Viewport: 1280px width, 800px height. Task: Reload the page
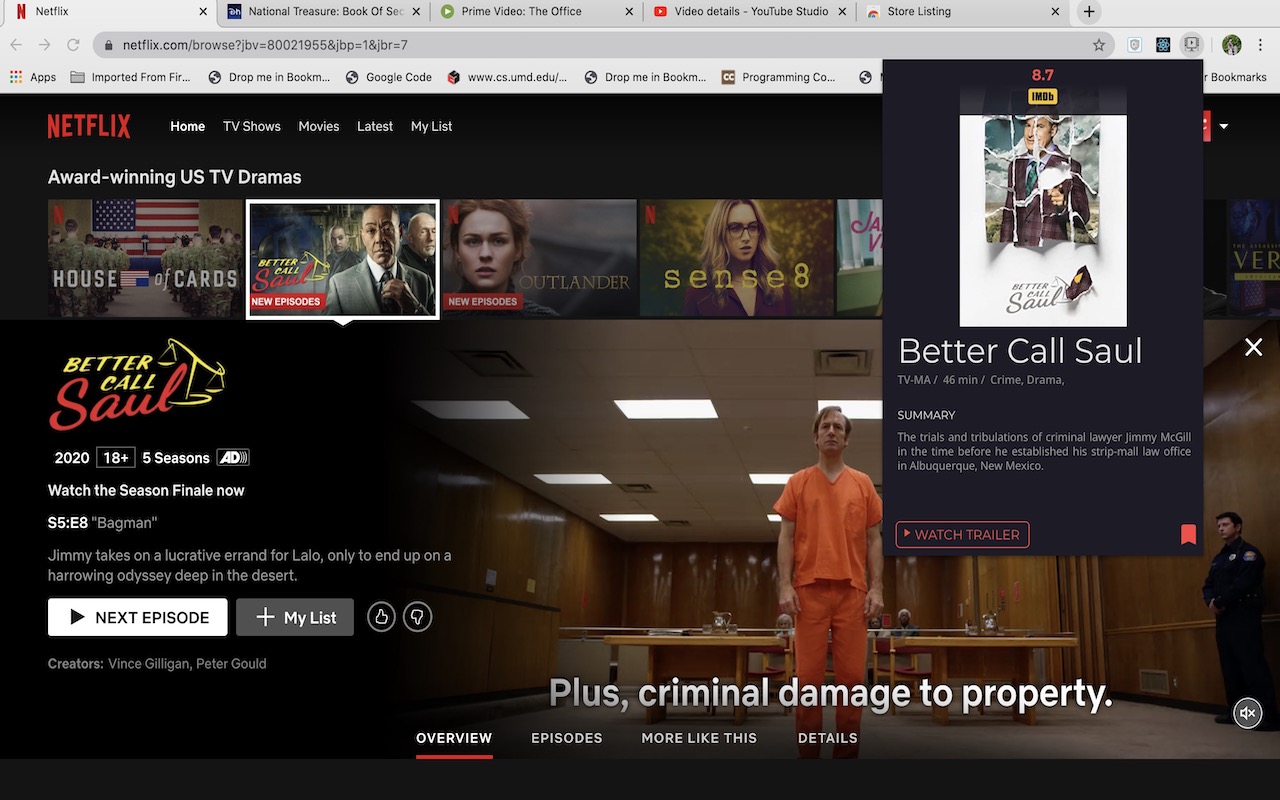tap(73, 45)
